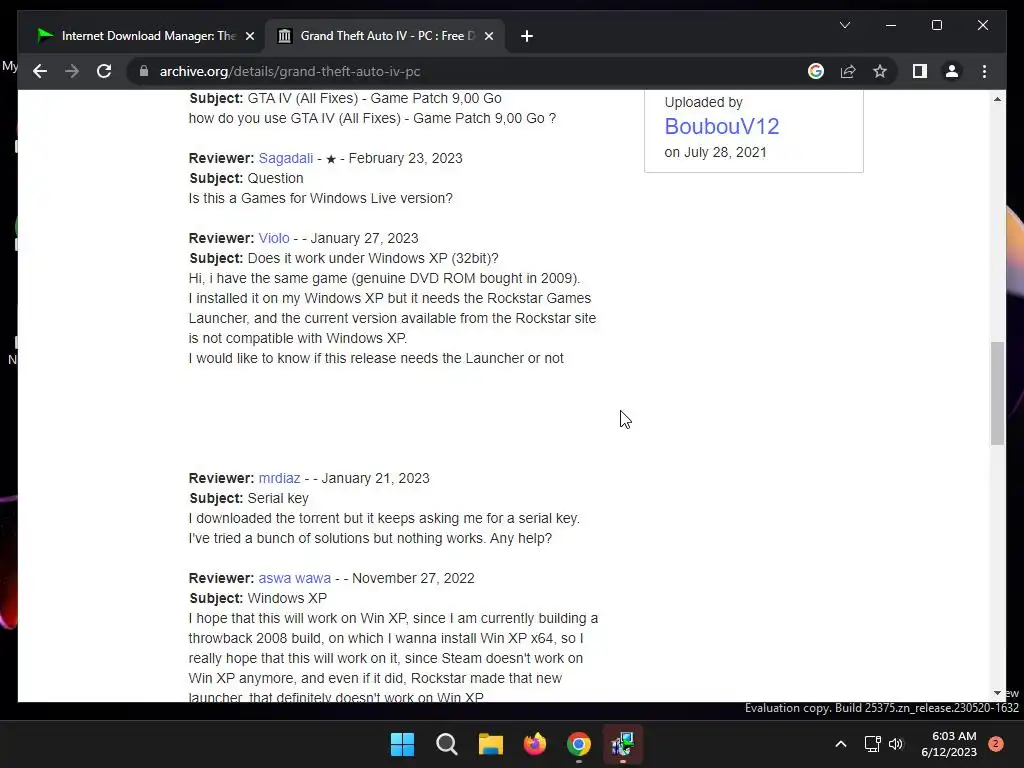1024x768 pixels.
Task: Open reviewer mrdiaz's profile
Action: (279, 478)
